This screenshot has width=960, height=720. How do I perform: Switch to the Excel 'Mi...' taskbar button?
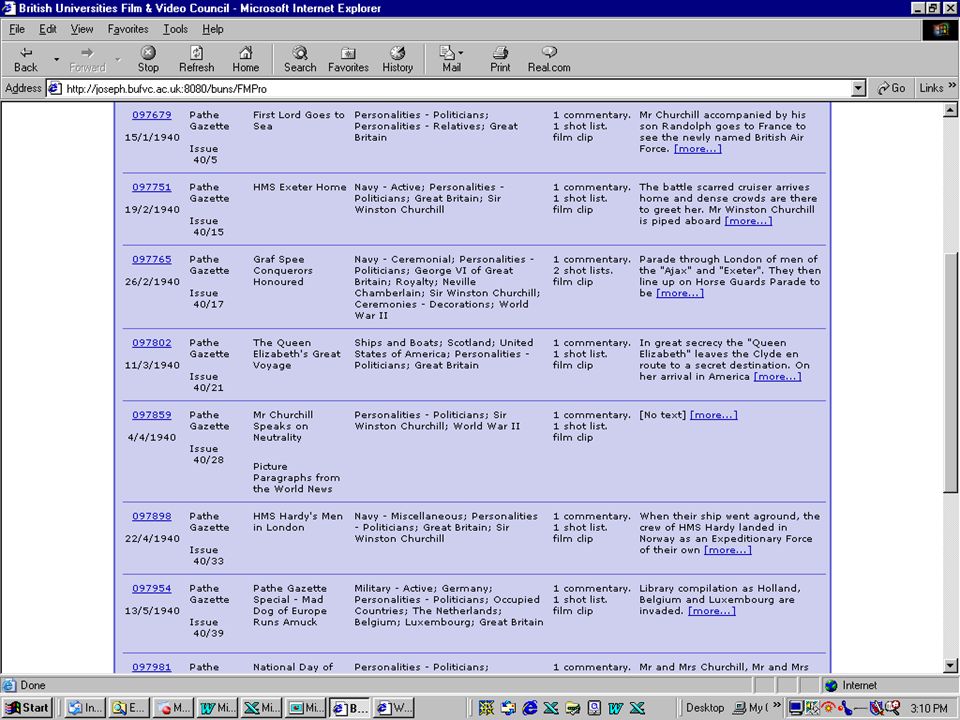pos(261,708)
